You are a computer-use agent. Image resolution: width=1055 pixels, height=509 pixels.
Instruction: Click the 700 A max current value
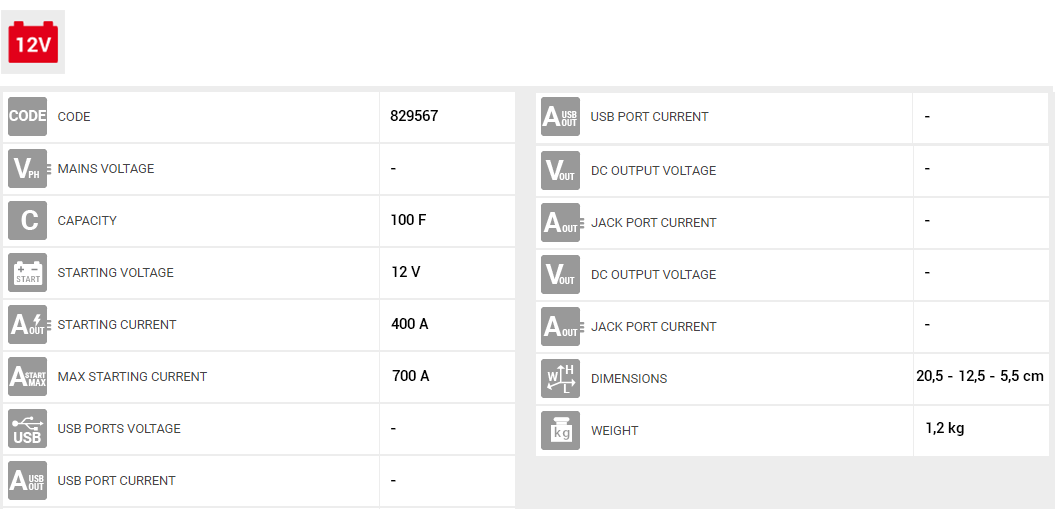pos(410,376)
